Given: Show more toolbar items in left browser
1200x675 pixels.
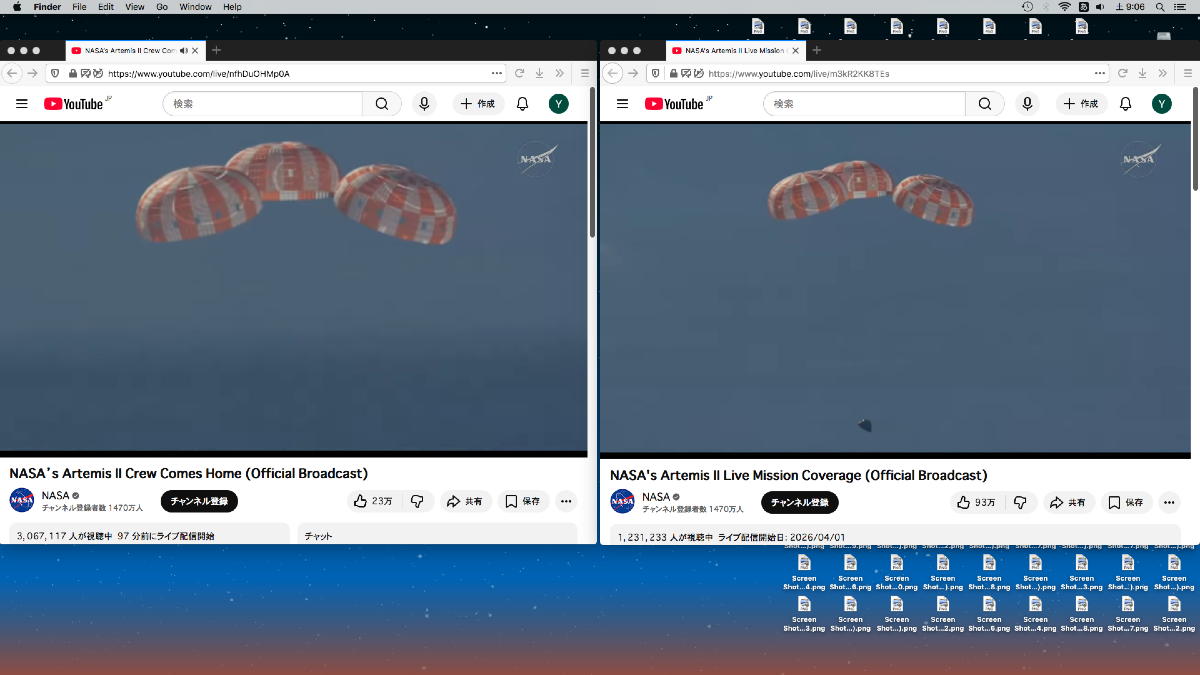Looking at the screenshot, I should [560, 73].
